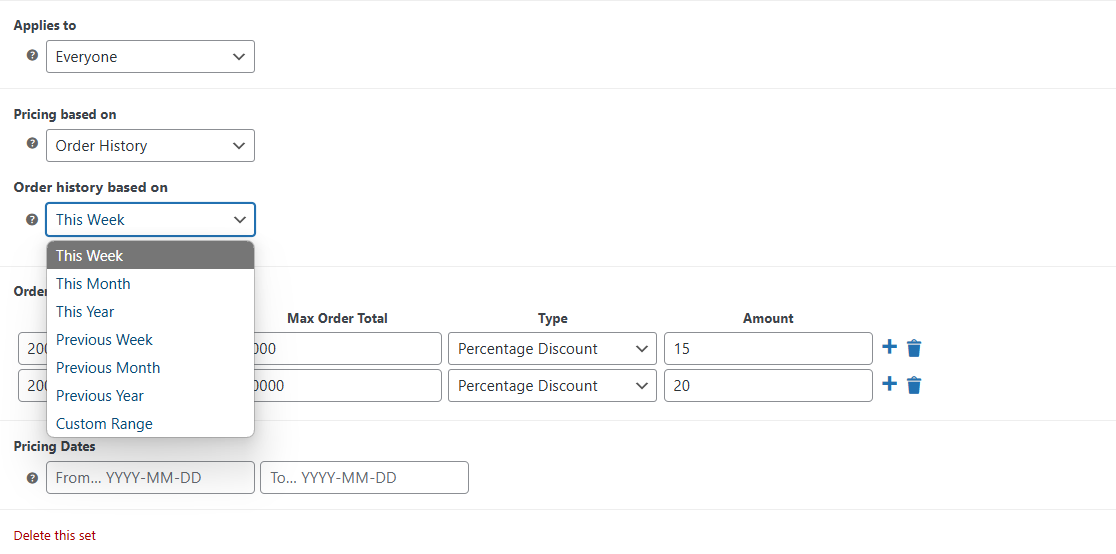The image size is (1116, 554).
Task: Delete the pricing row with amount 20
Action: [915, 385]
